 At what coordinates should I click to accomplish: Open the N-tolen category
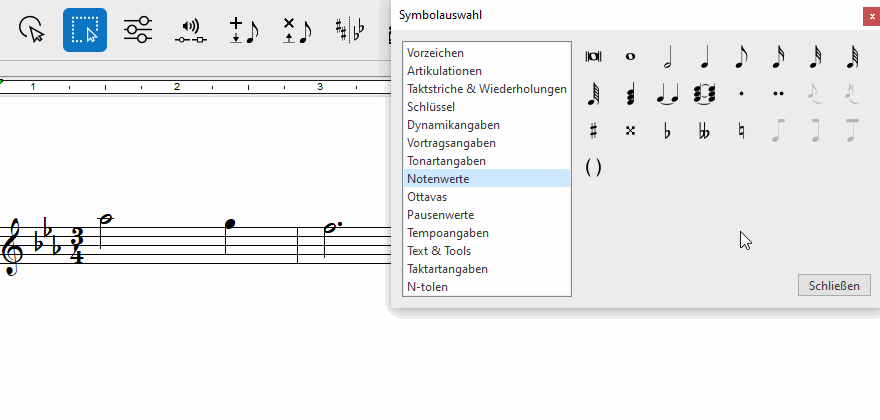click(x=427, y=287)
